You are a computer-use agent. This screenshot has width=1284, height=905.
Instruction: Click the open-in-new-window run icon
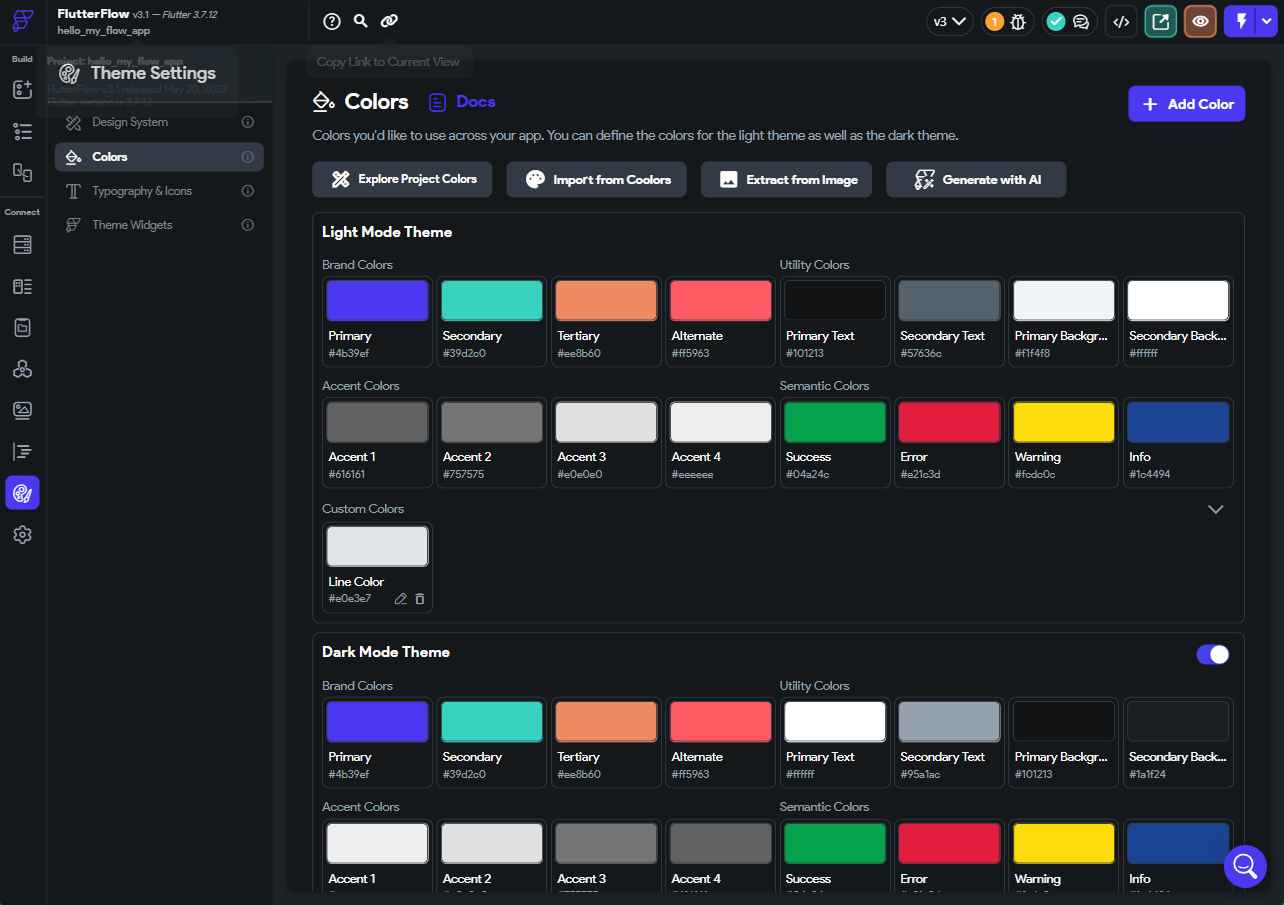(1160, 21)
